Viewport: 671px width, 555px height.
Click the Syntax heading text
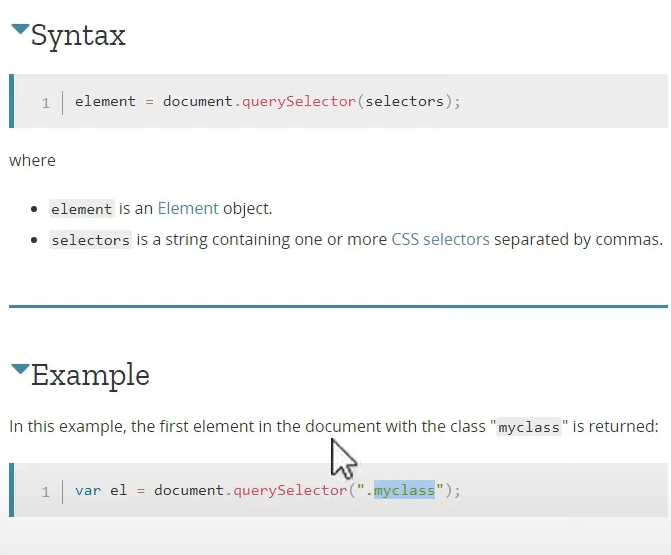(x=78, y=35)
